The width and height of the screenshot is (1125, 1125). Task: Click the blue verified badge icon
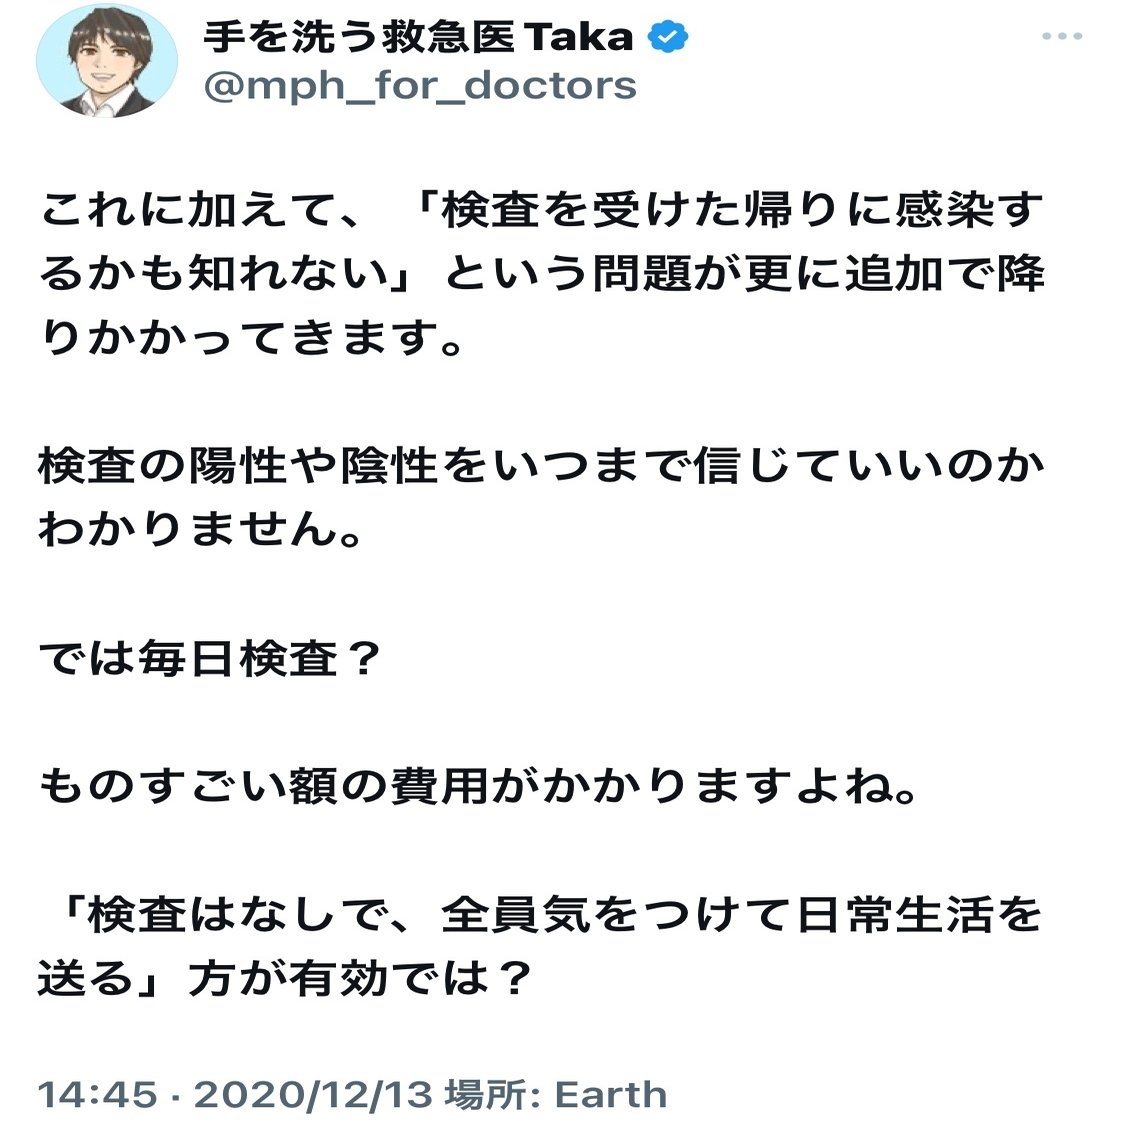point(668,37)
